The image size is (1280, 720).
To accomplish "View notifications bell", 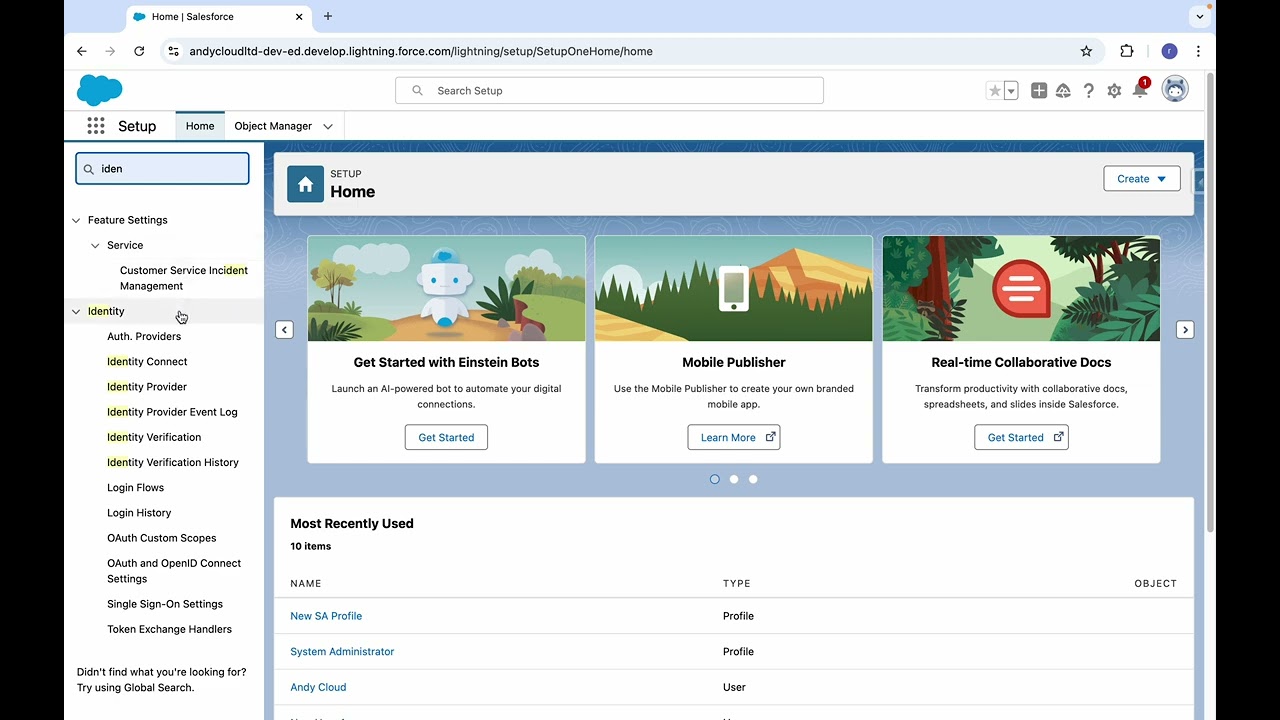I will click(x=1140, y=91).
